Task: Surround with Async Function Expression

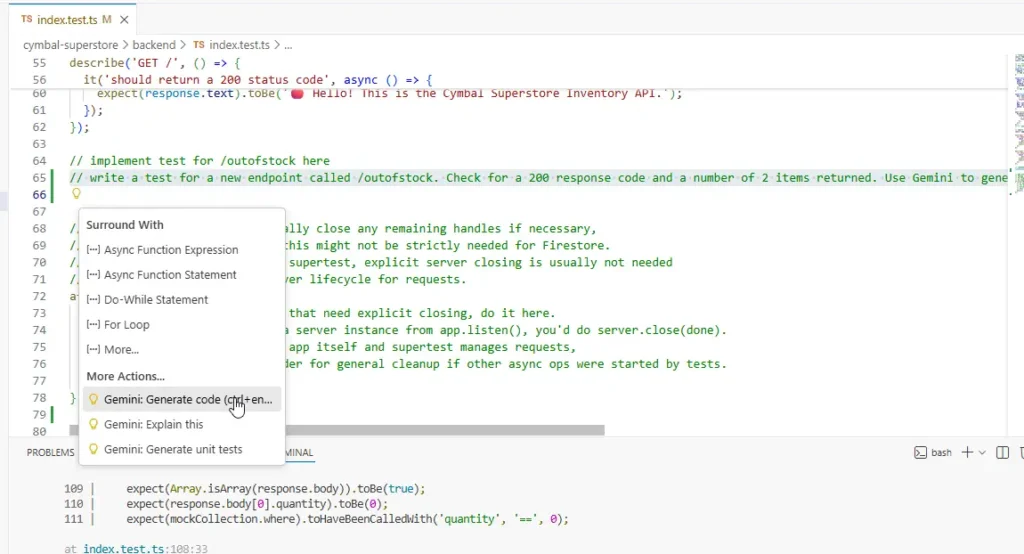Action: (x=171, y=250)
